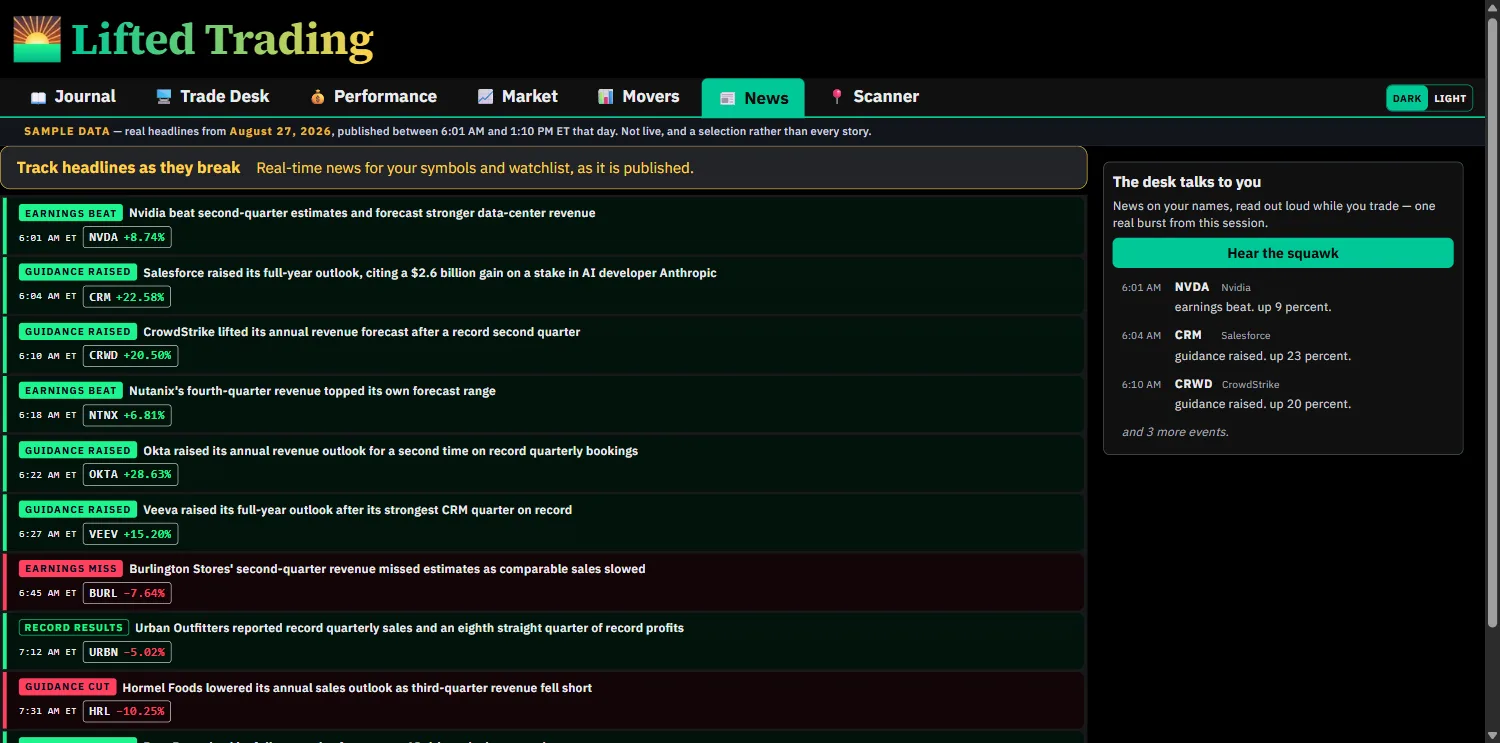1500x743 pixels.
Task: Click CRWD in the squawk panel list
Action: pyautogui.click(x=1194, y=384)
